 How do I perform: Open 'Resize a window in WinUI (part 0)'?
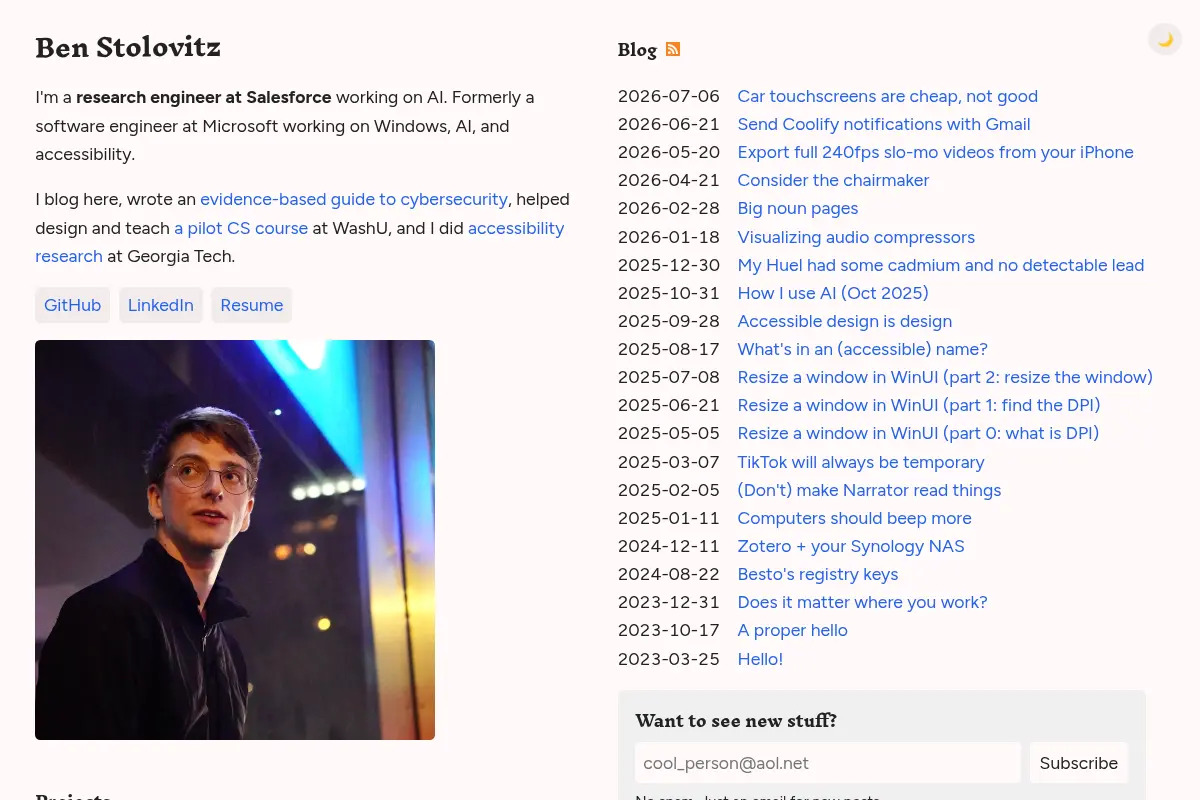(x=918, y=433)
